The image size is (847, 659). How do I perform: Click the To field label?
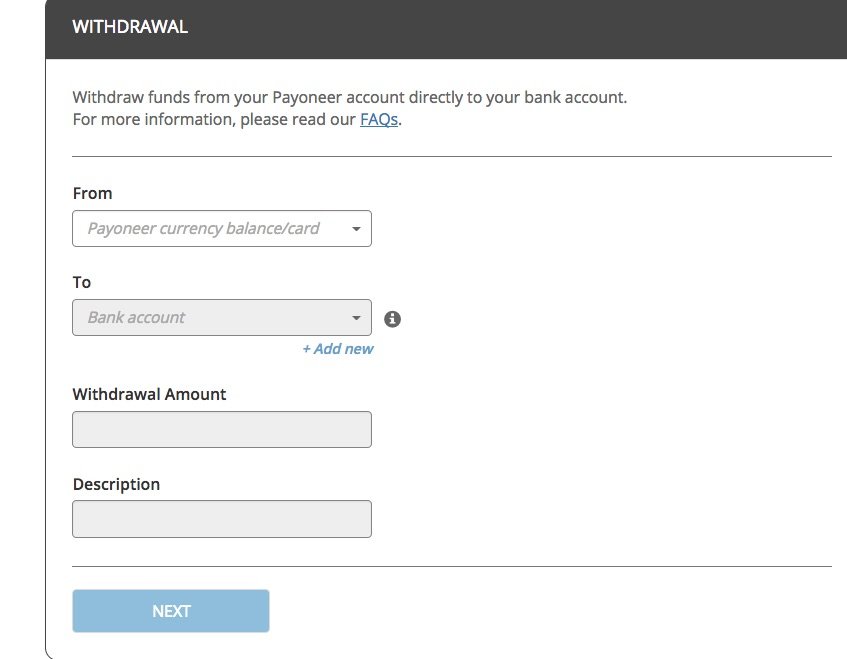tap(82, 283)
